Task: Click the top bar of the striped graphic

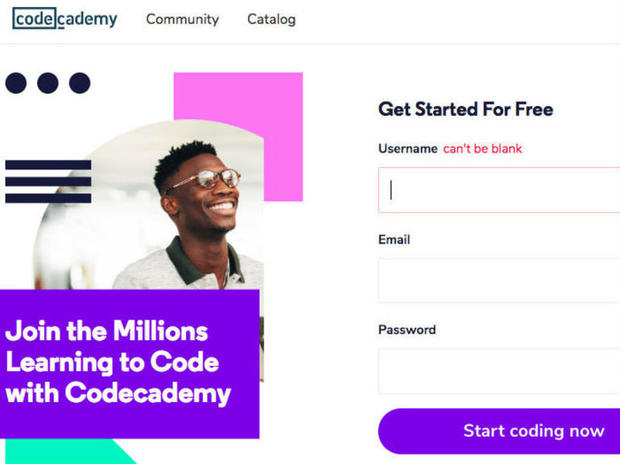Action: coord(48,165)
